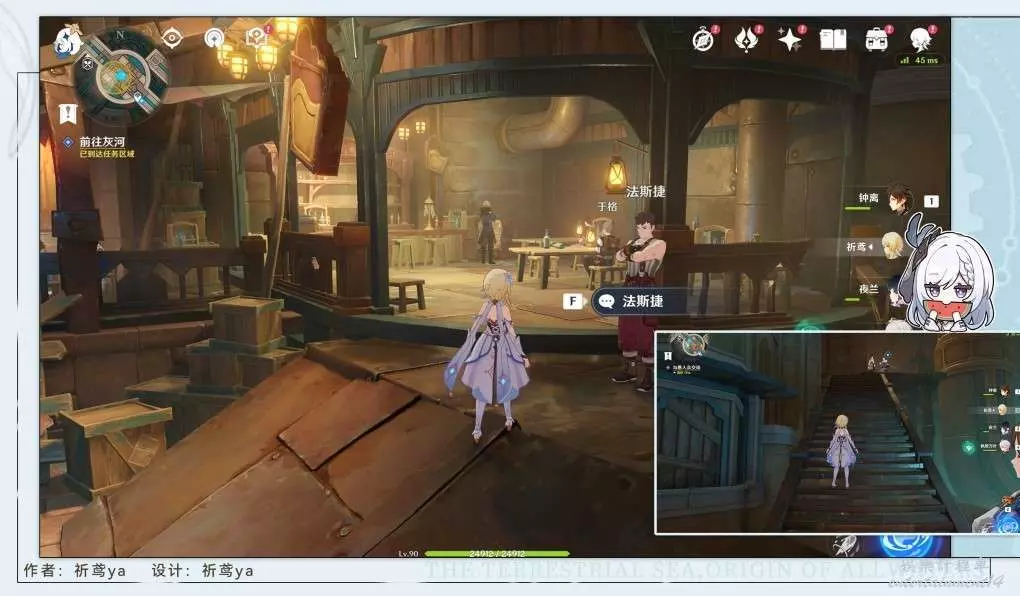Click the 45 ms network latency indicator
Image resolution: width=1020 pixels, height=596 pixels.
[x=920, y=61]
